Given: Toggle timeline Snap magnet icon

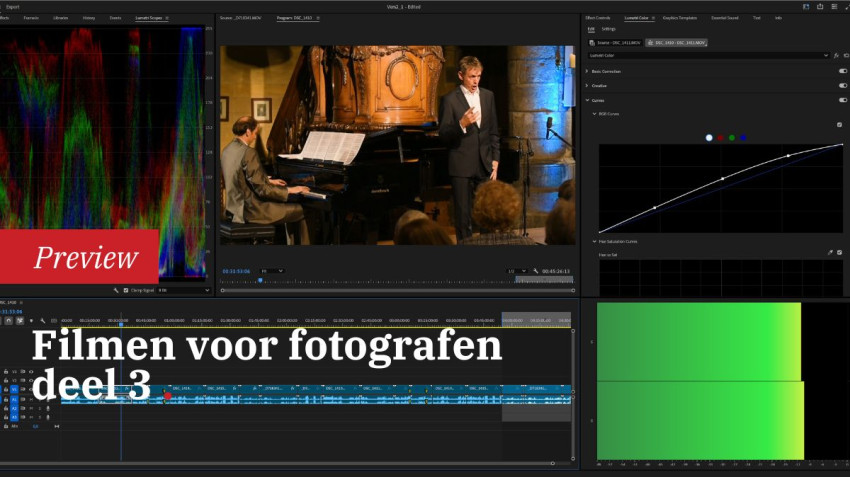Looking at the screenshot, I should [x=9, y=321].
